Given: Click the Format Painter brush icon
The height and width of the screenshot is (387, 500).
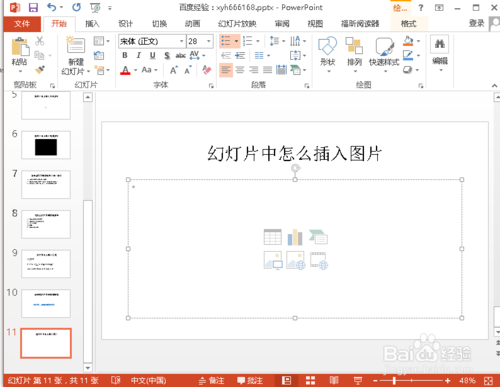Looking at the screenshot, I should click(x=40, y=70).
